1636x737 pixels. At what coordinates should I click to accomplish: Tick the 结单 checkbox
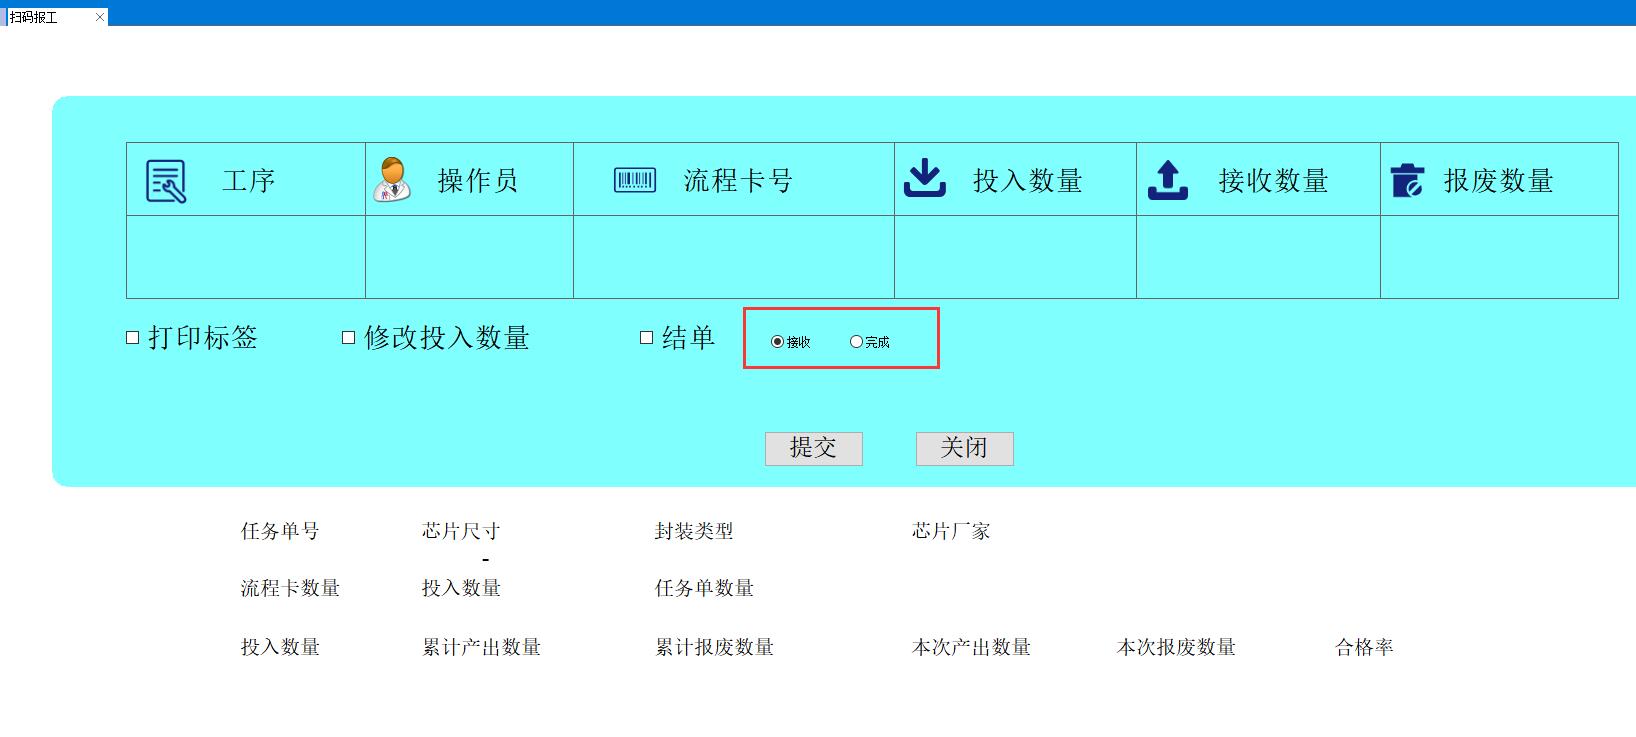(x=646, y=338)
